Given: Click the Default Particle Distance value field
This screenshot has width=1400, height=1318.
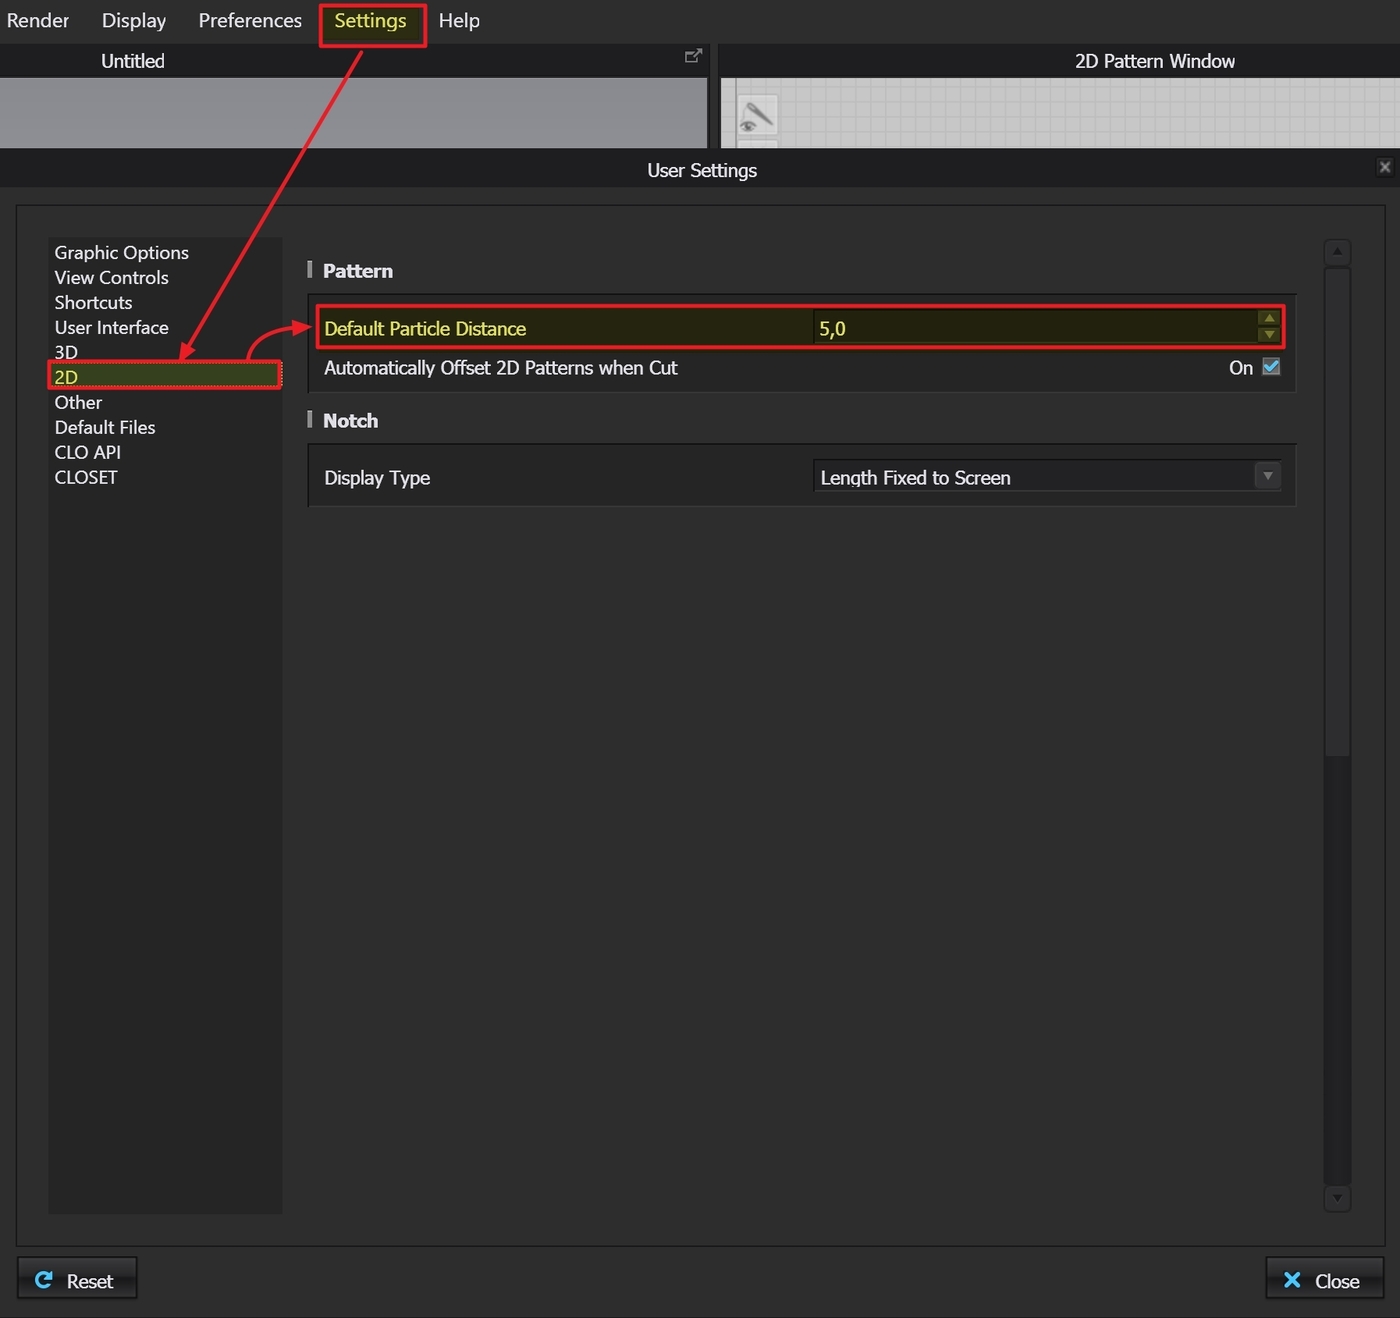Looking at the screenshot, I should (x=1035, y=328).
